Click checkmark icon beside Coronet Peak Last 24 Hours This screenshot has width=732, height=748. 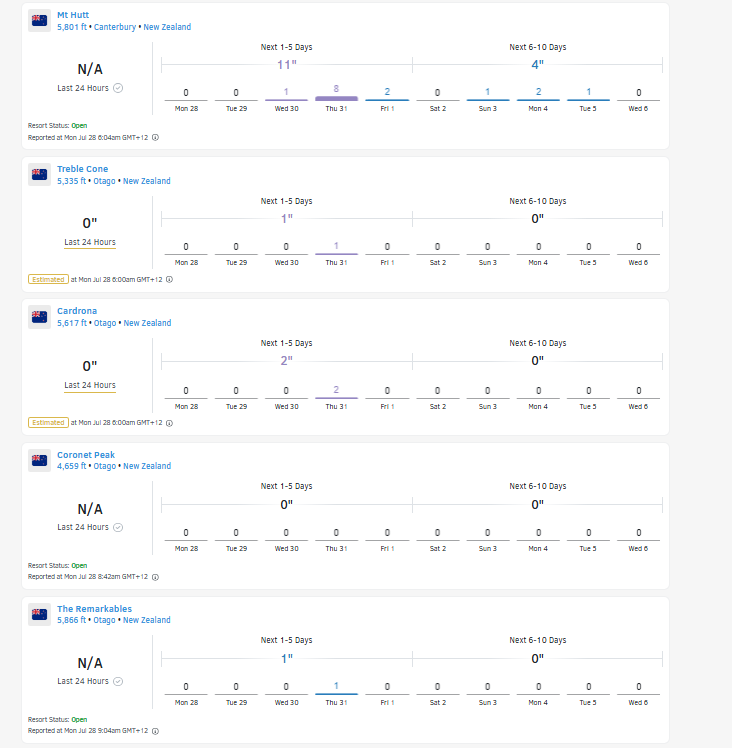tap(118, 527)
